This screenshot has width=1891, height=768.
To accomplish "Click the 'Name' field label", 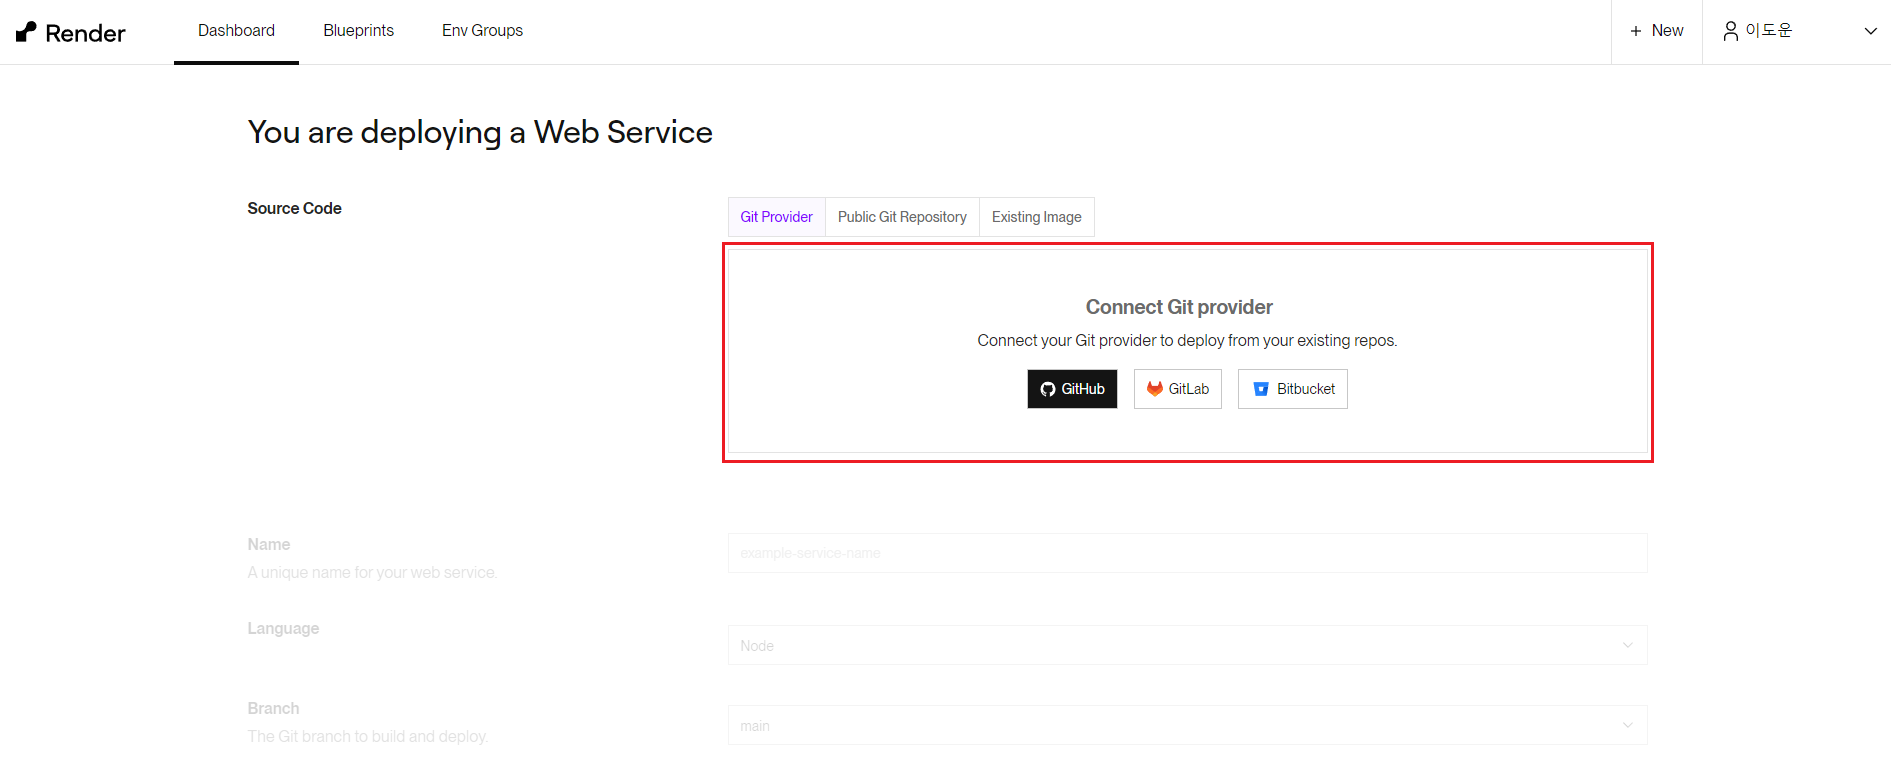I will click(x=269, y=544).
